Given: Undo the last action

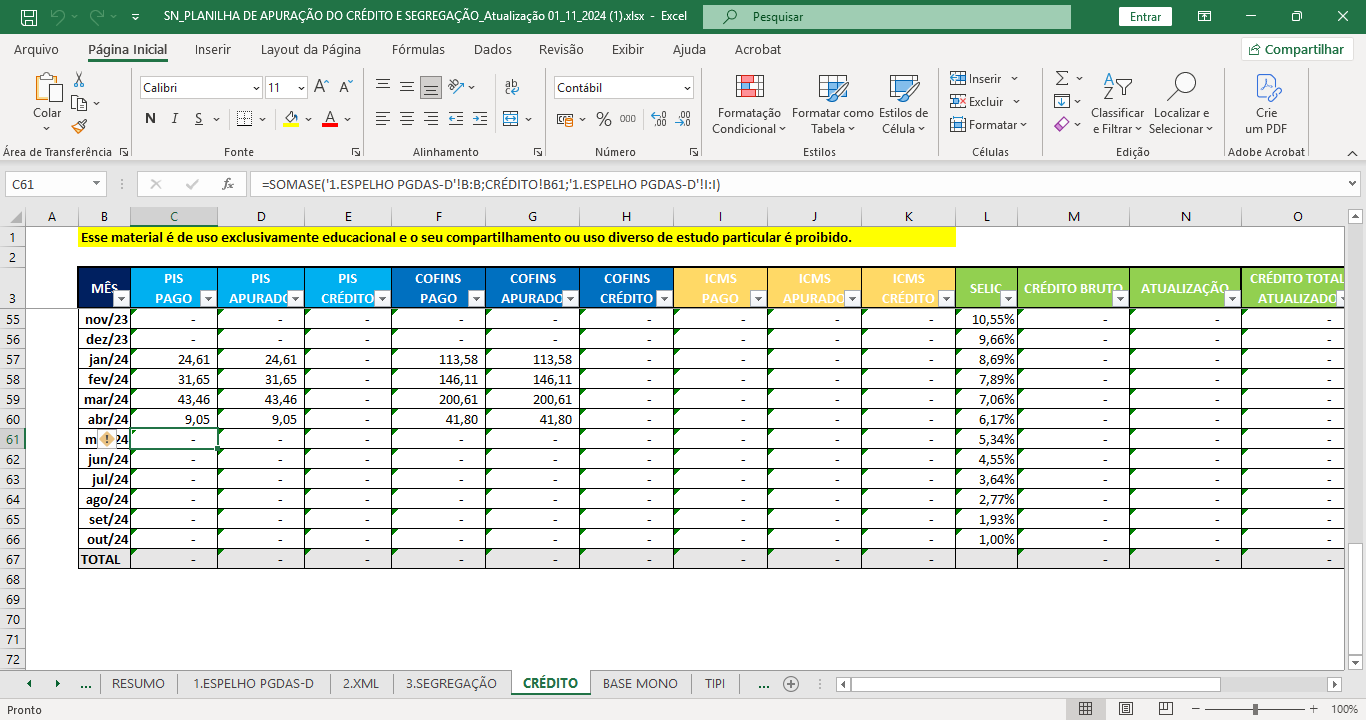Looking at the screenshot, I should 58,17.
